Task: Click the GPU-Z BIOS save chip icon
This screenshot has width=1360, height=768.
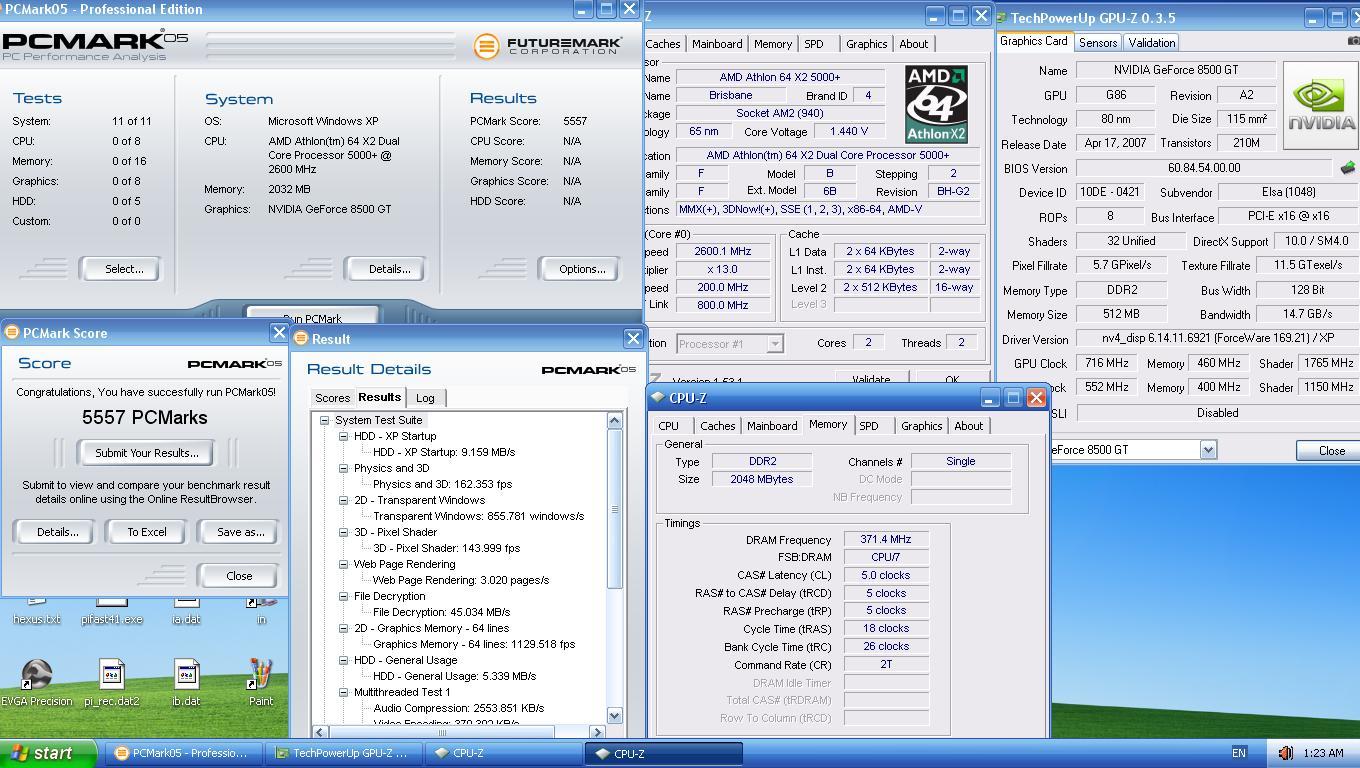Action: (x=1347, y=168)
